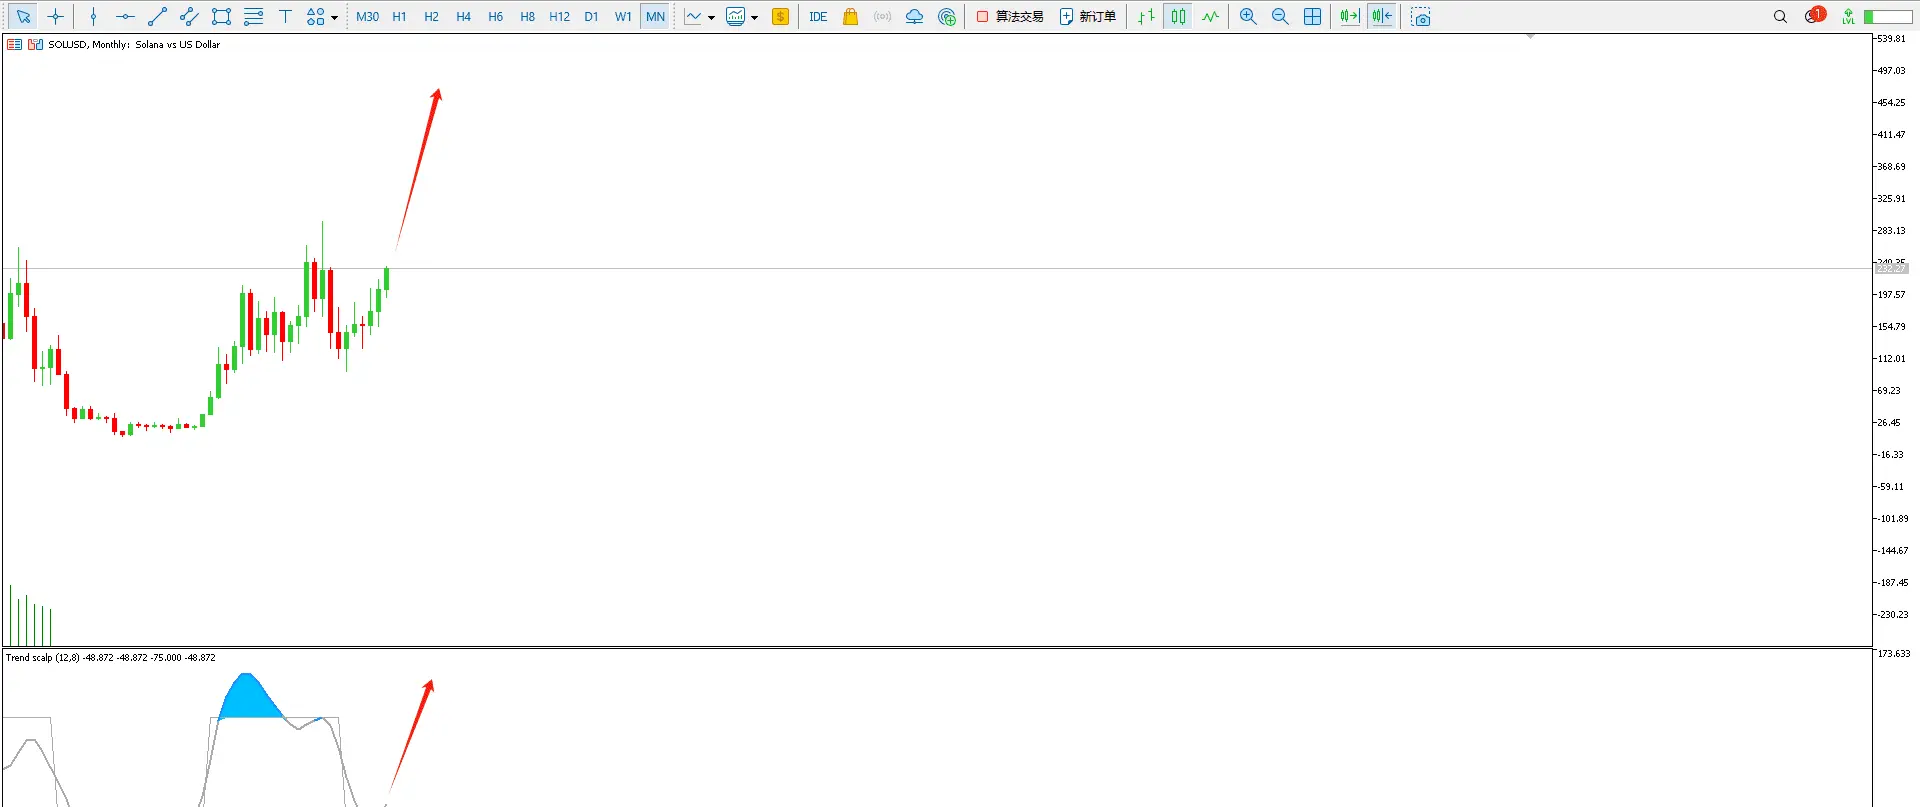Choose the rectangle shape tool
This screenshot has width=1920, height=807.
click(x=221, y=16)
